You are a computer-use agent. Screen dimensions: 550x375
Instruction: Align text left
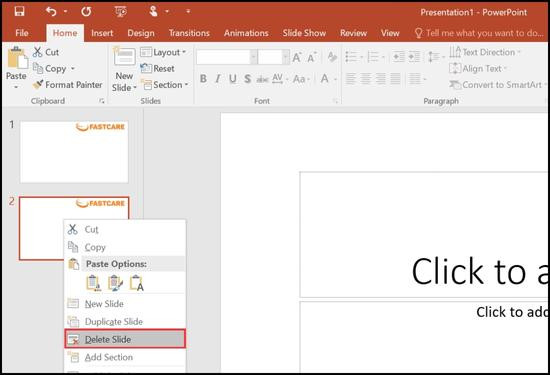(350, 79)
